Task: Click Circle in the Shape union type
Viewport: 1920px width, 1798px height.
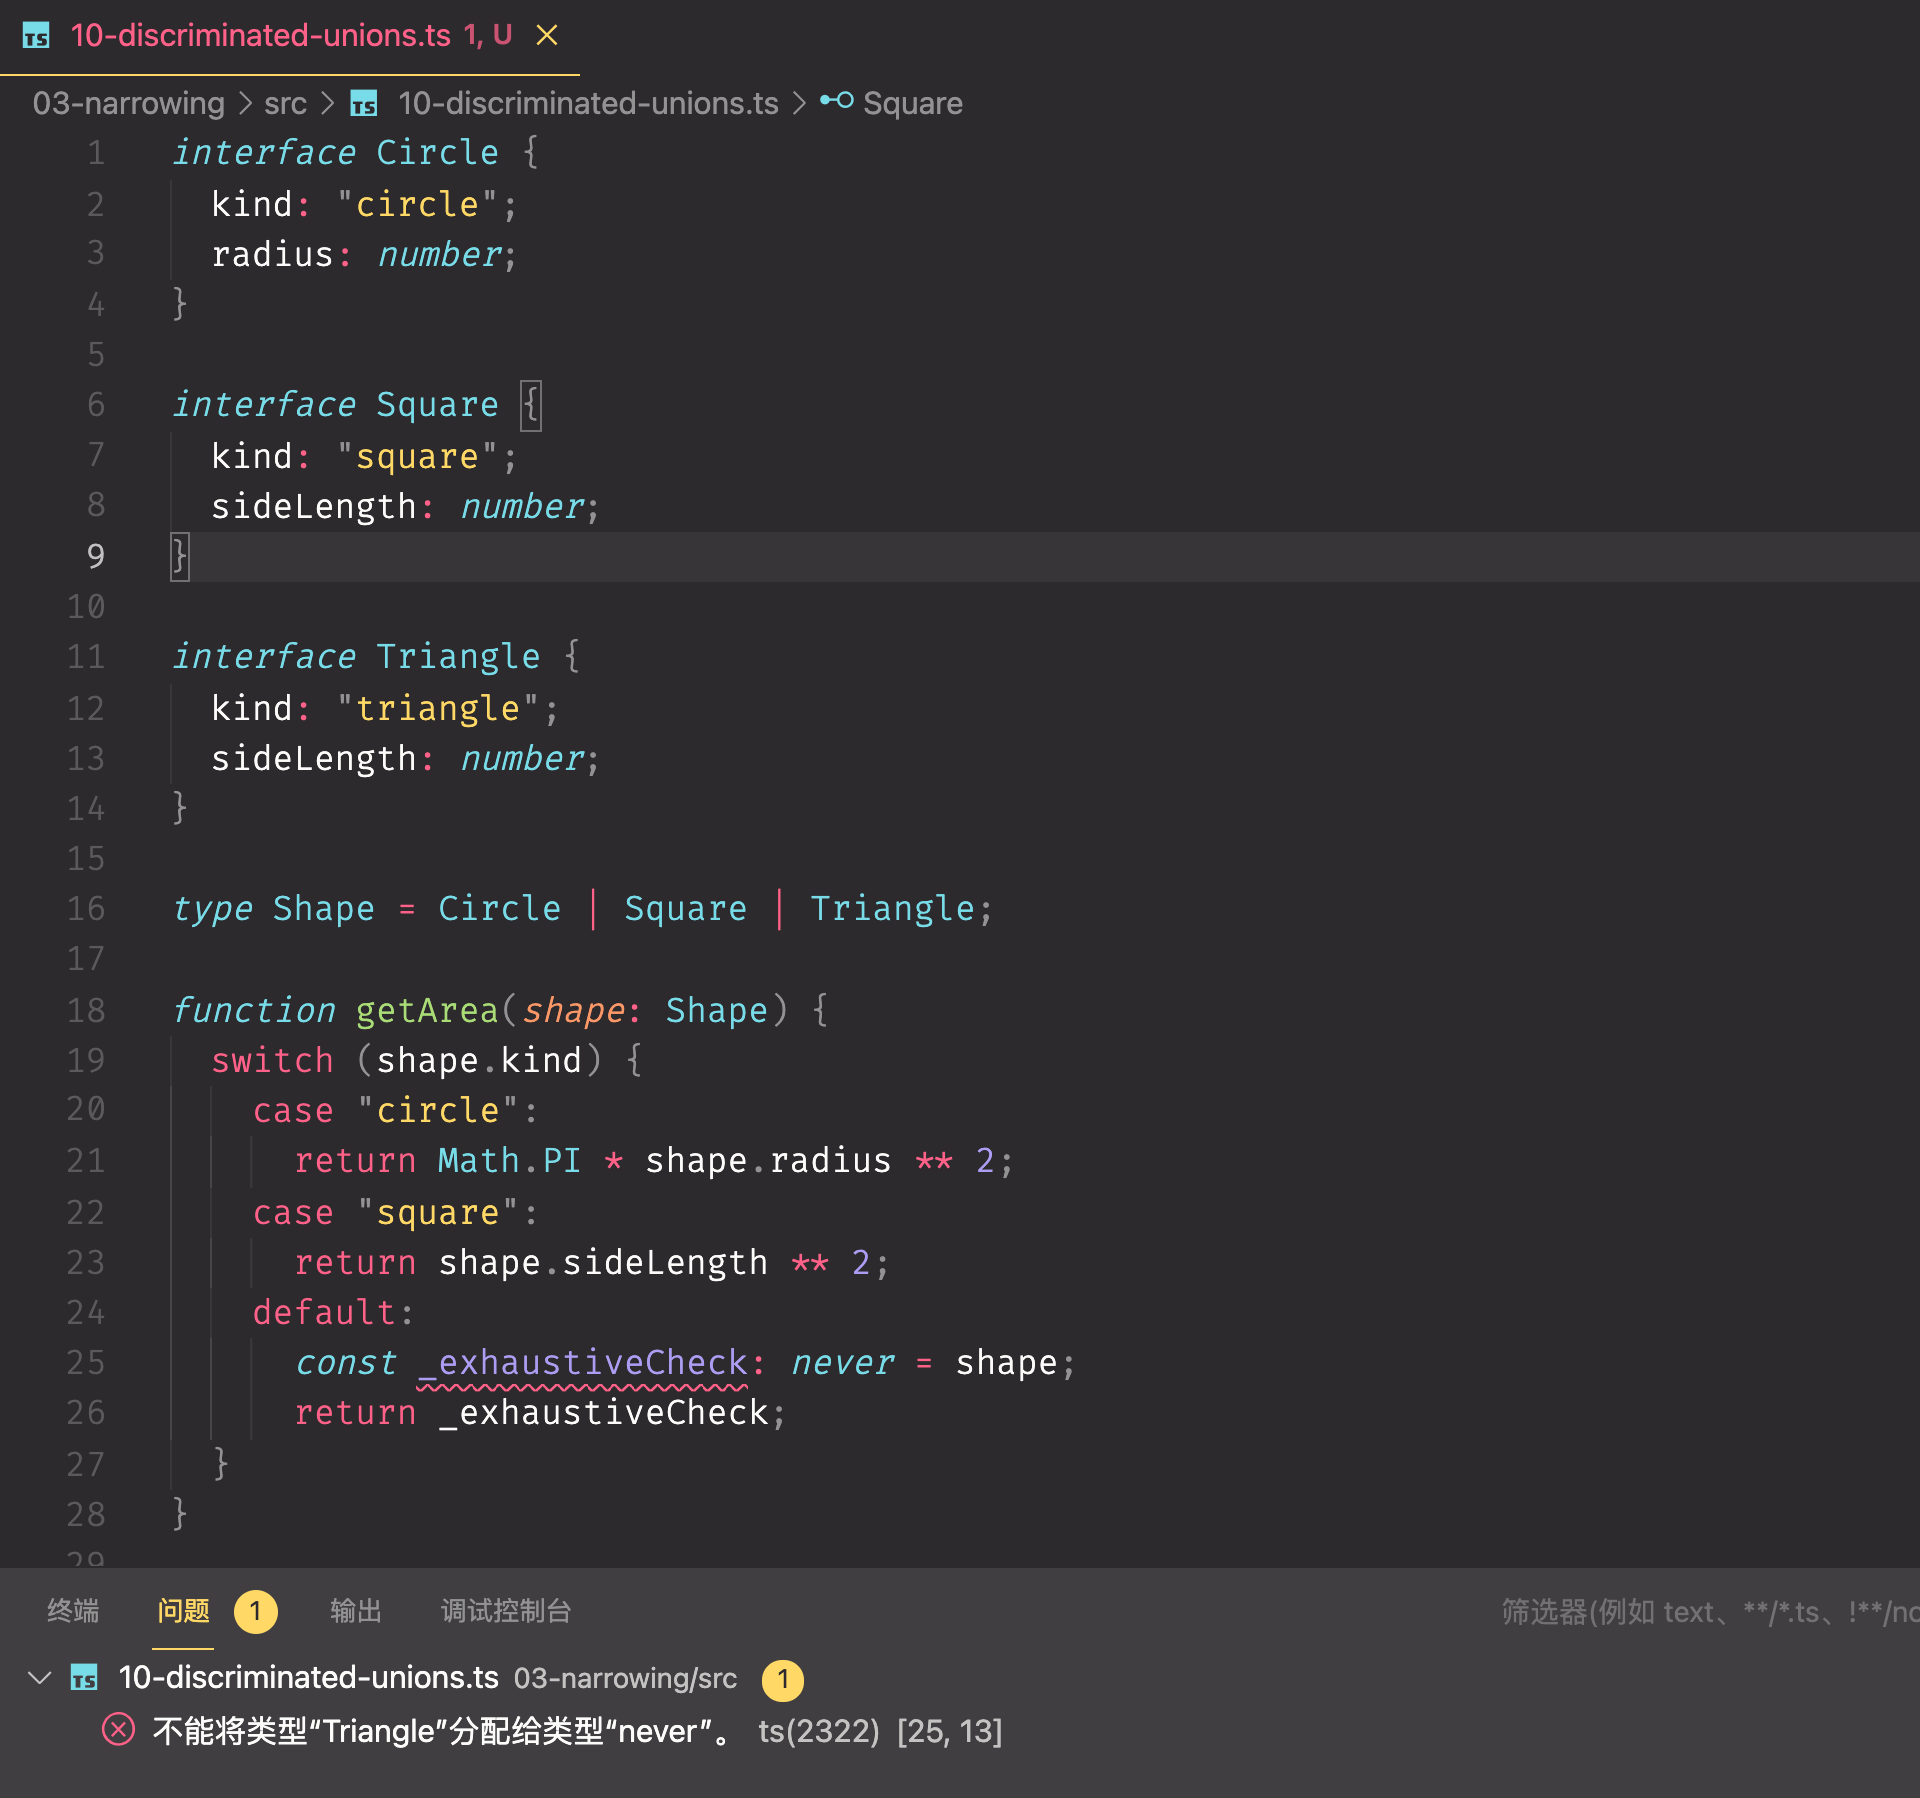Action: [x=500, y=909]
